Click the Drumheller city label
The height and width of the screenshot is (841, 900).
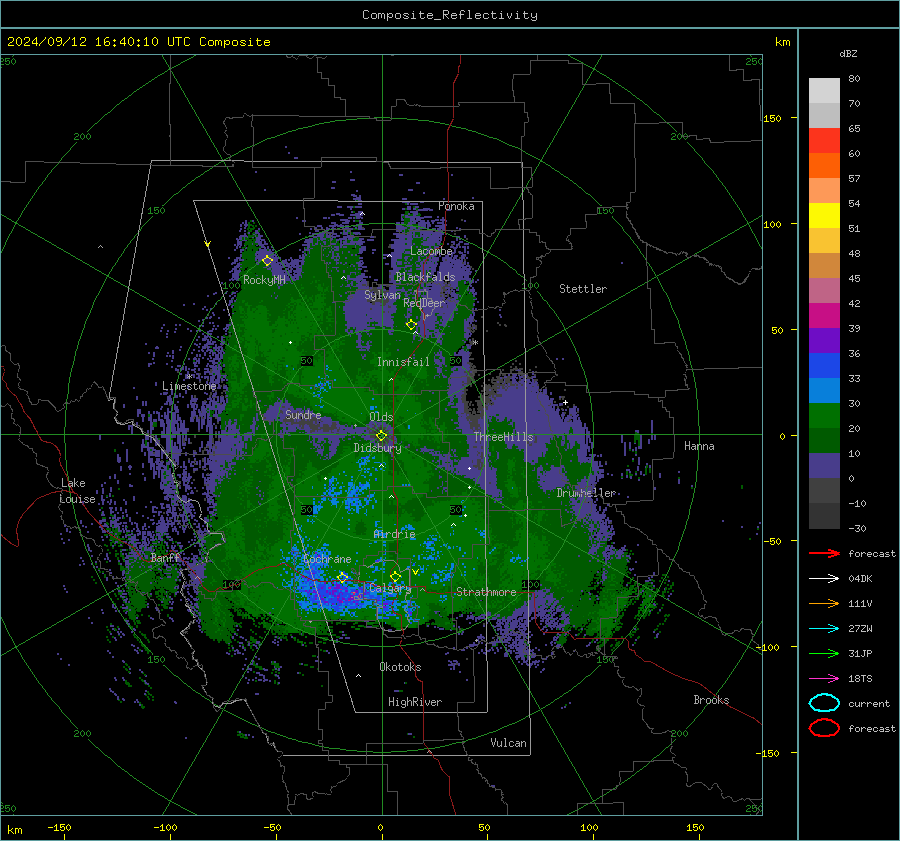point(586,493)
